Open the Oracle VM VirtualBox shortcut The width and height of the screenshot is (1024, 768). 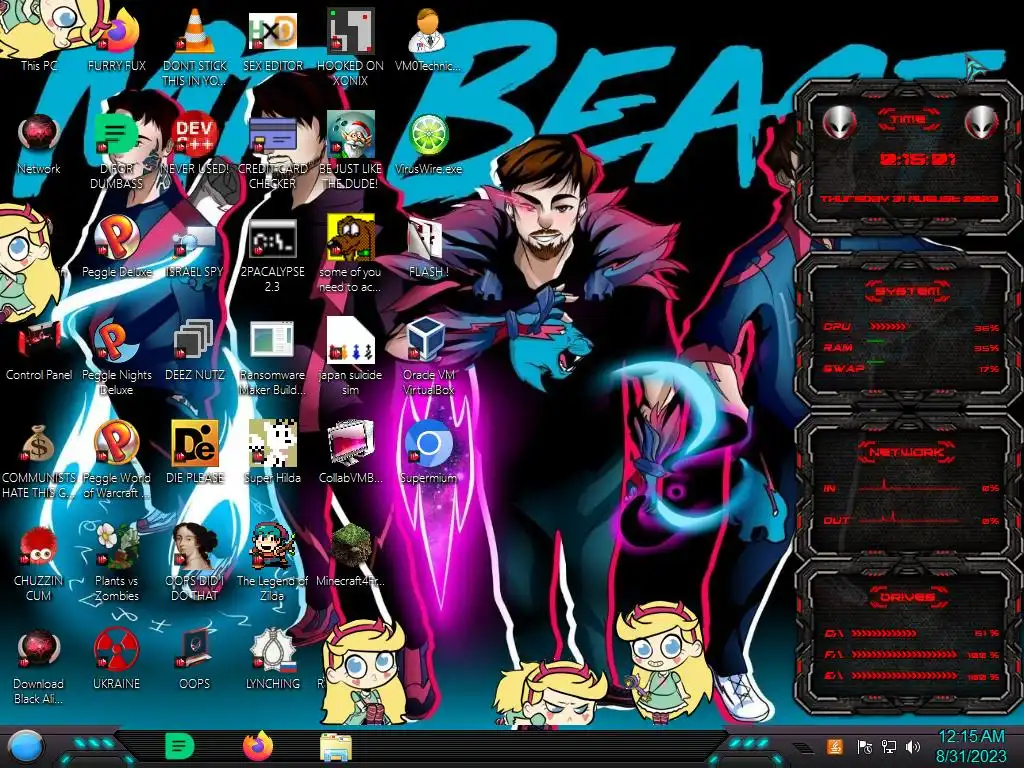[428, 358]
